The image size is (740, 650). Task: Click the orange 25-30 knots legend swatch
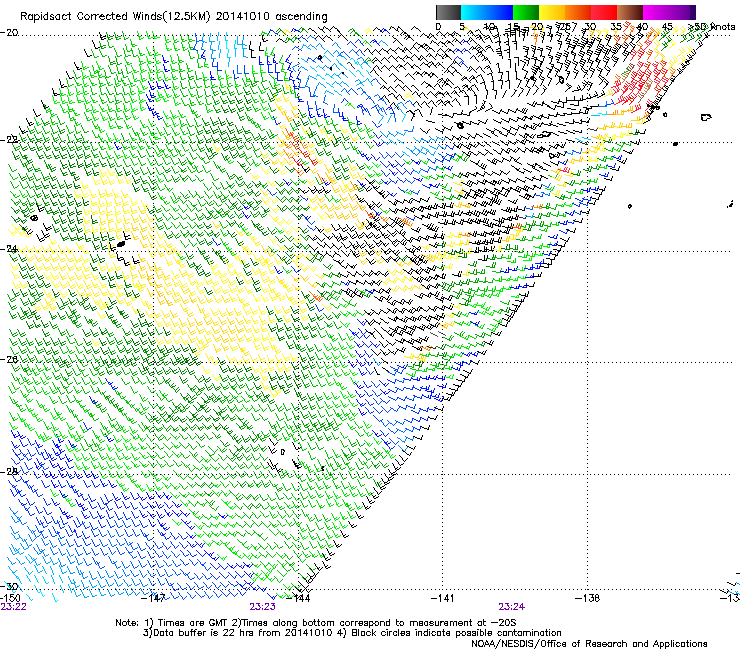pos(578,12)
